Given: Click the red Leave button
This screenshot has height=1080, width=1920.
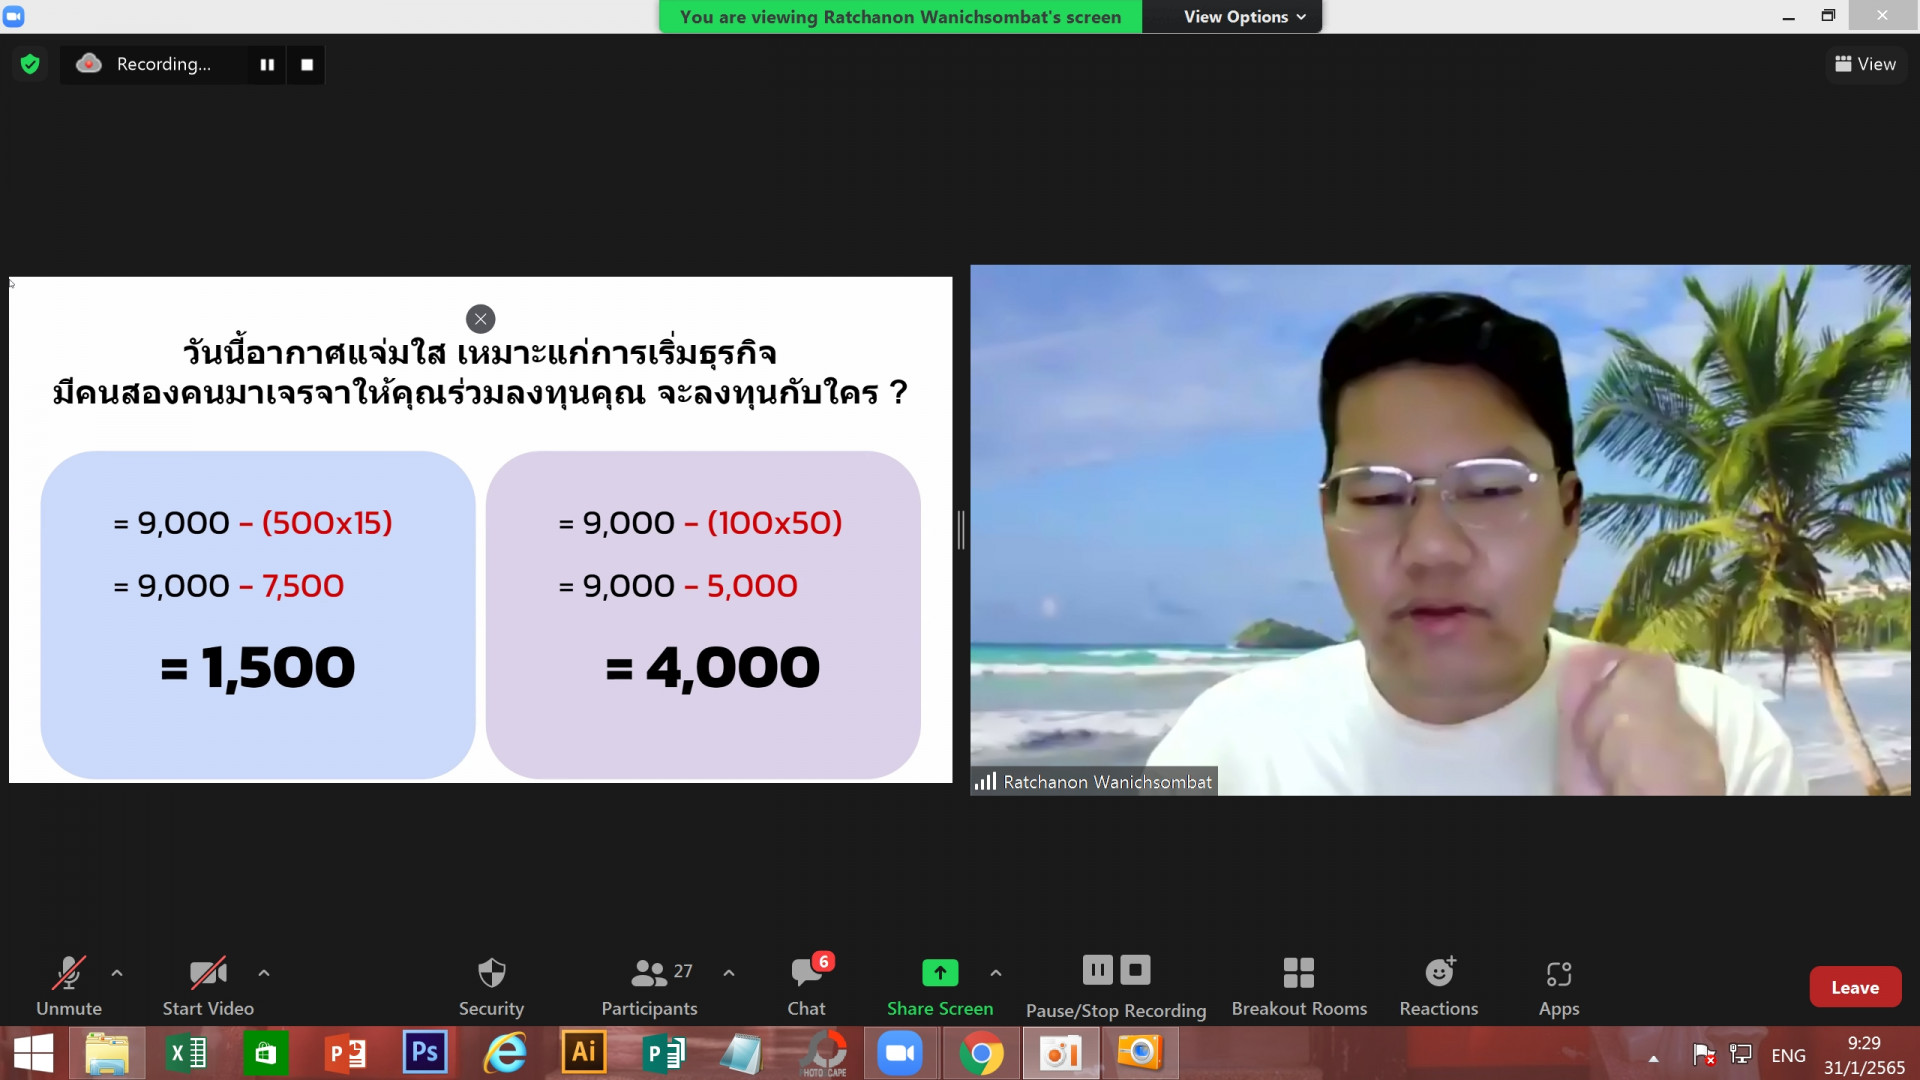Looking at the screenshot, I should tap(1855, 987).
